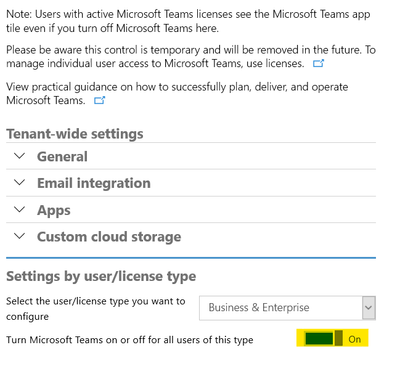
Task: Click the General section heading
Action: coord(62,156)
